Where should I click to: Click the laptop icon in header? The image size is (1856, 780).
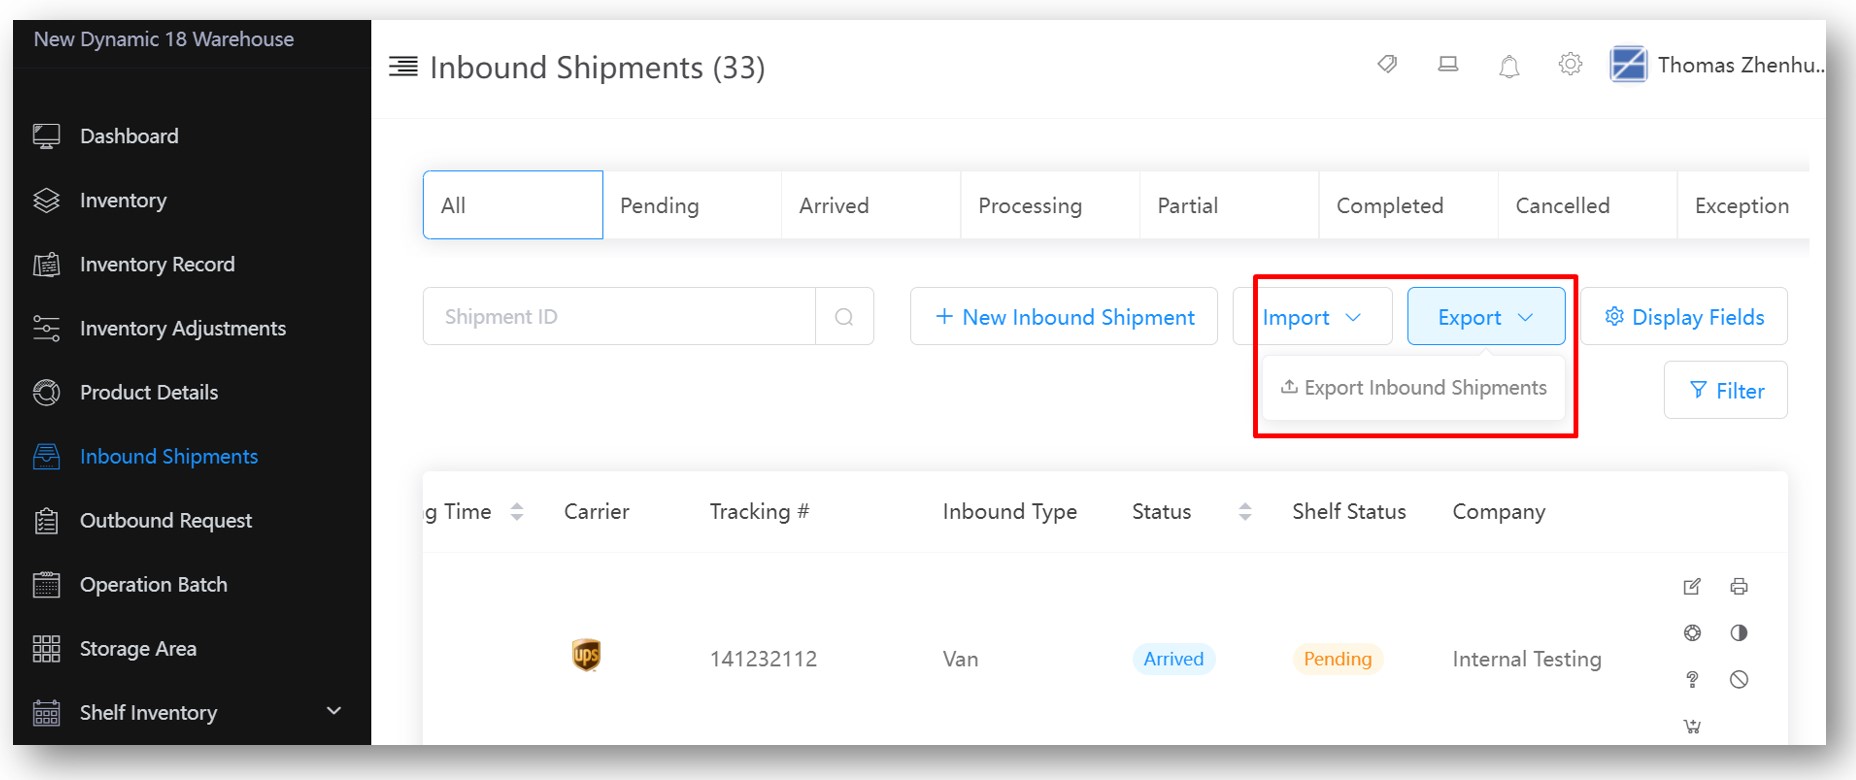coord(1448,64)
